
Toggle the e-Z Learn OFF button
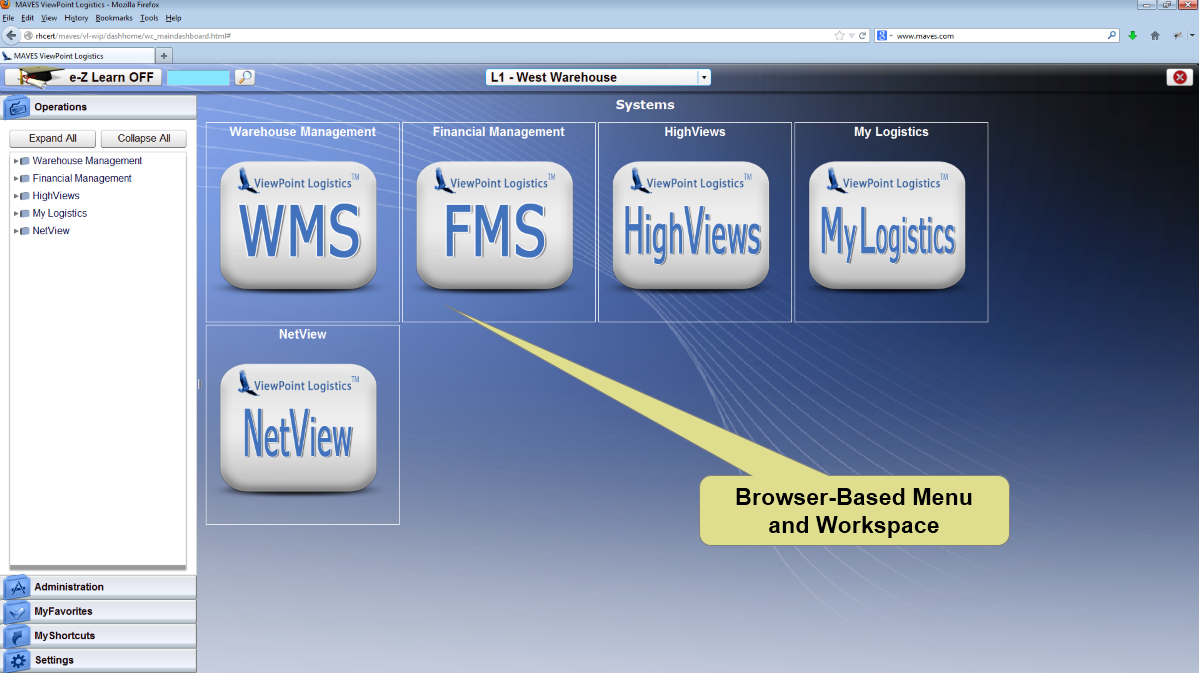pos(83,77)
